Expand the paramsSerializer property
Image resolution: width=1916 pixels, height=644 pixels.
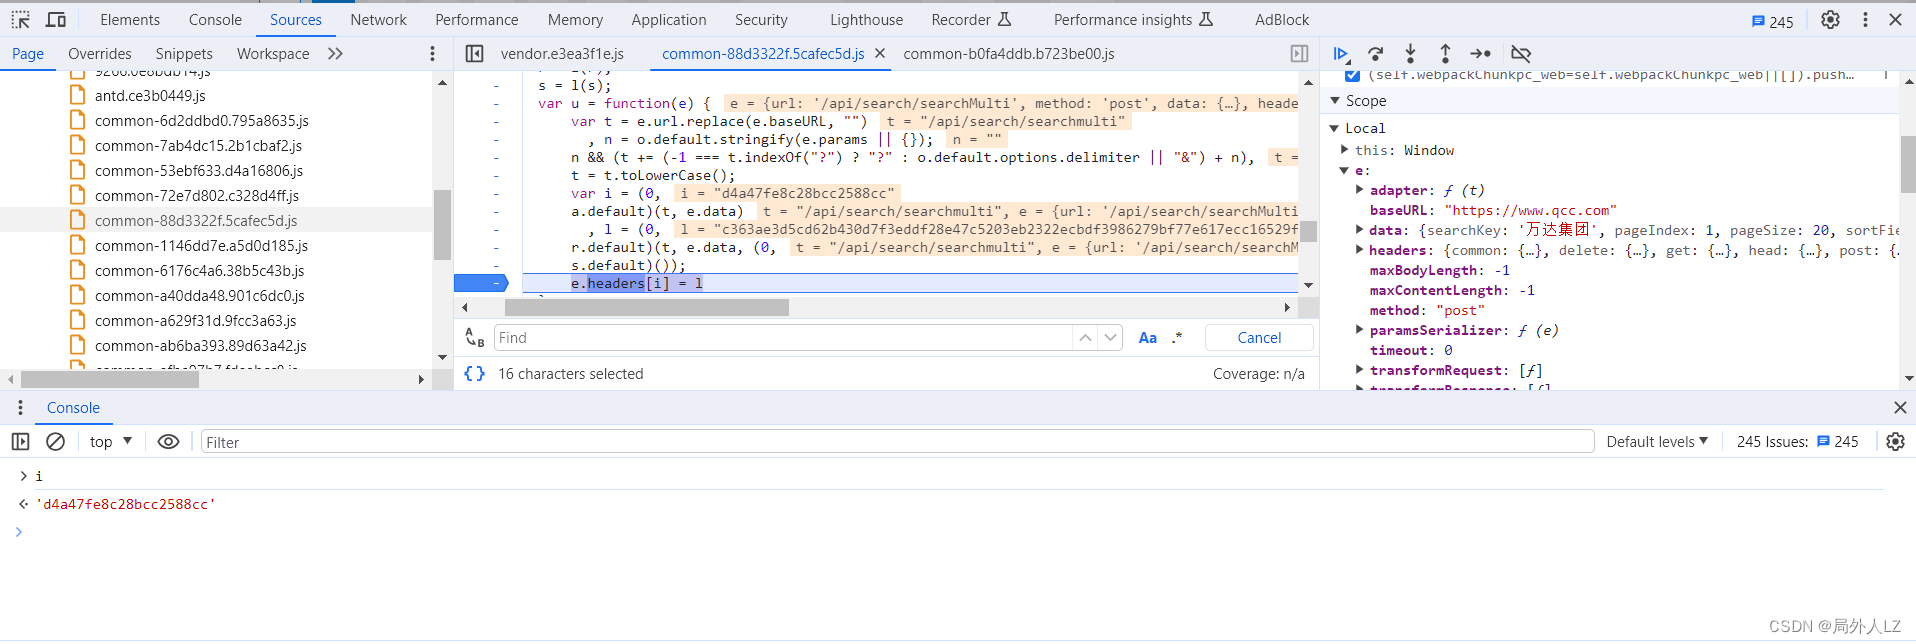(1360, 329)
